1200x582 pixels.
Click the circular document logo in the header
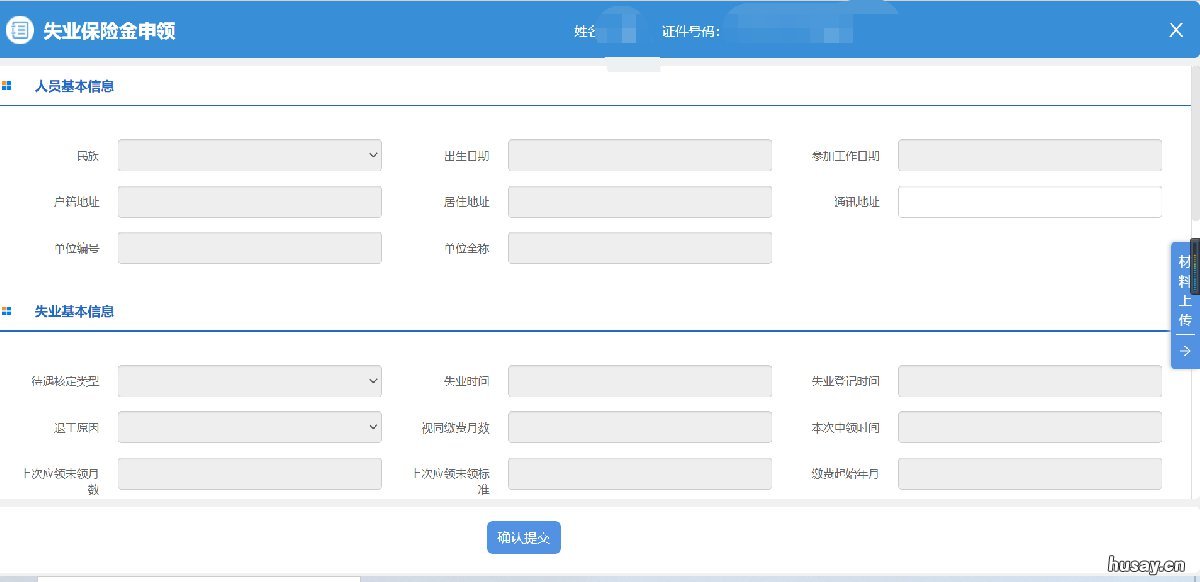pyautogui.click(x=20, y=29)
